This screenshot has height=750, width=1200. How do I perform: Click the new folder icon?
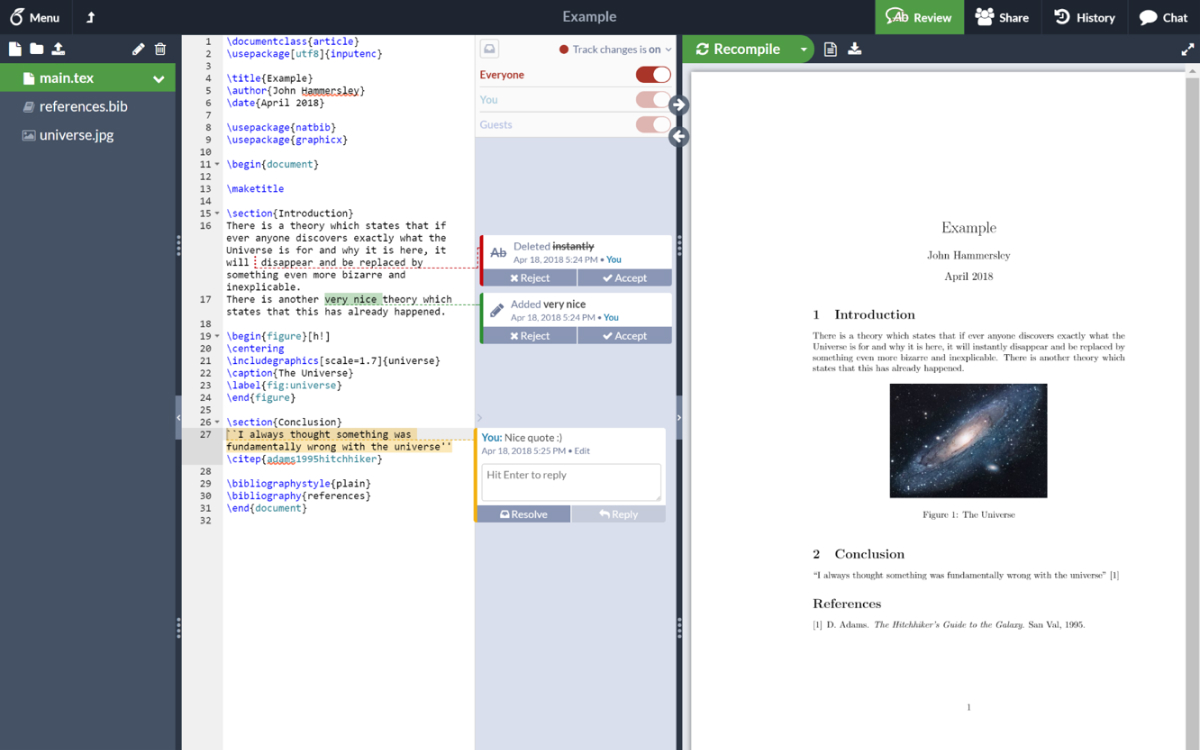(37, 49)
